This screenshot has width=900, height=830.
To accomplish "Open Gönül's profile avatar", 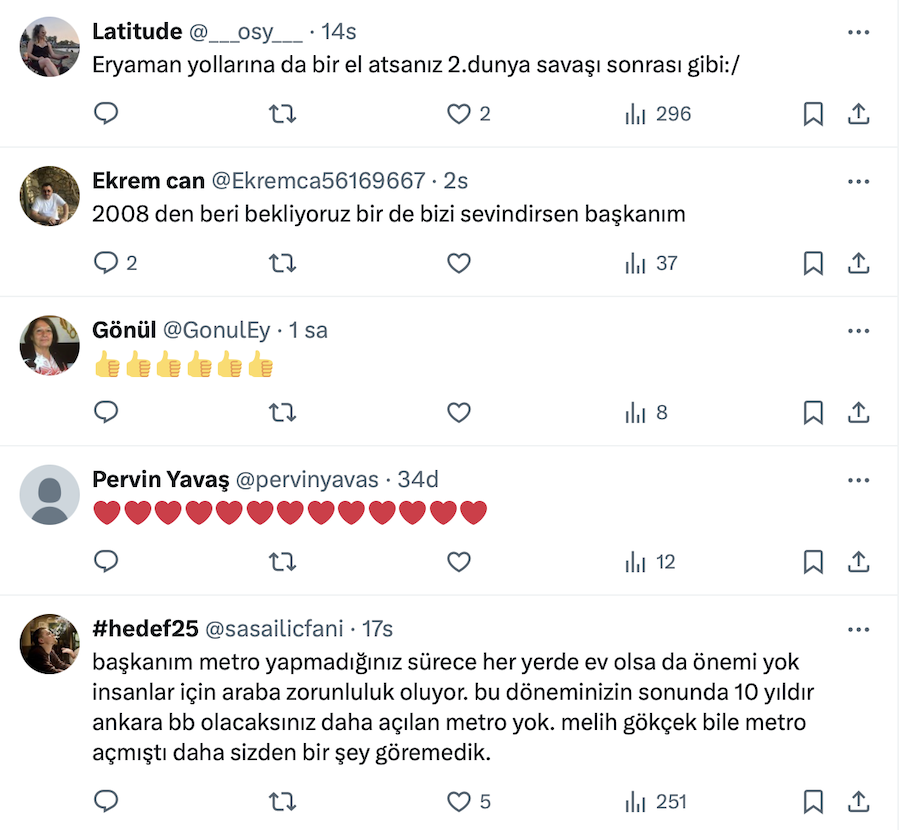I will 50,345.
